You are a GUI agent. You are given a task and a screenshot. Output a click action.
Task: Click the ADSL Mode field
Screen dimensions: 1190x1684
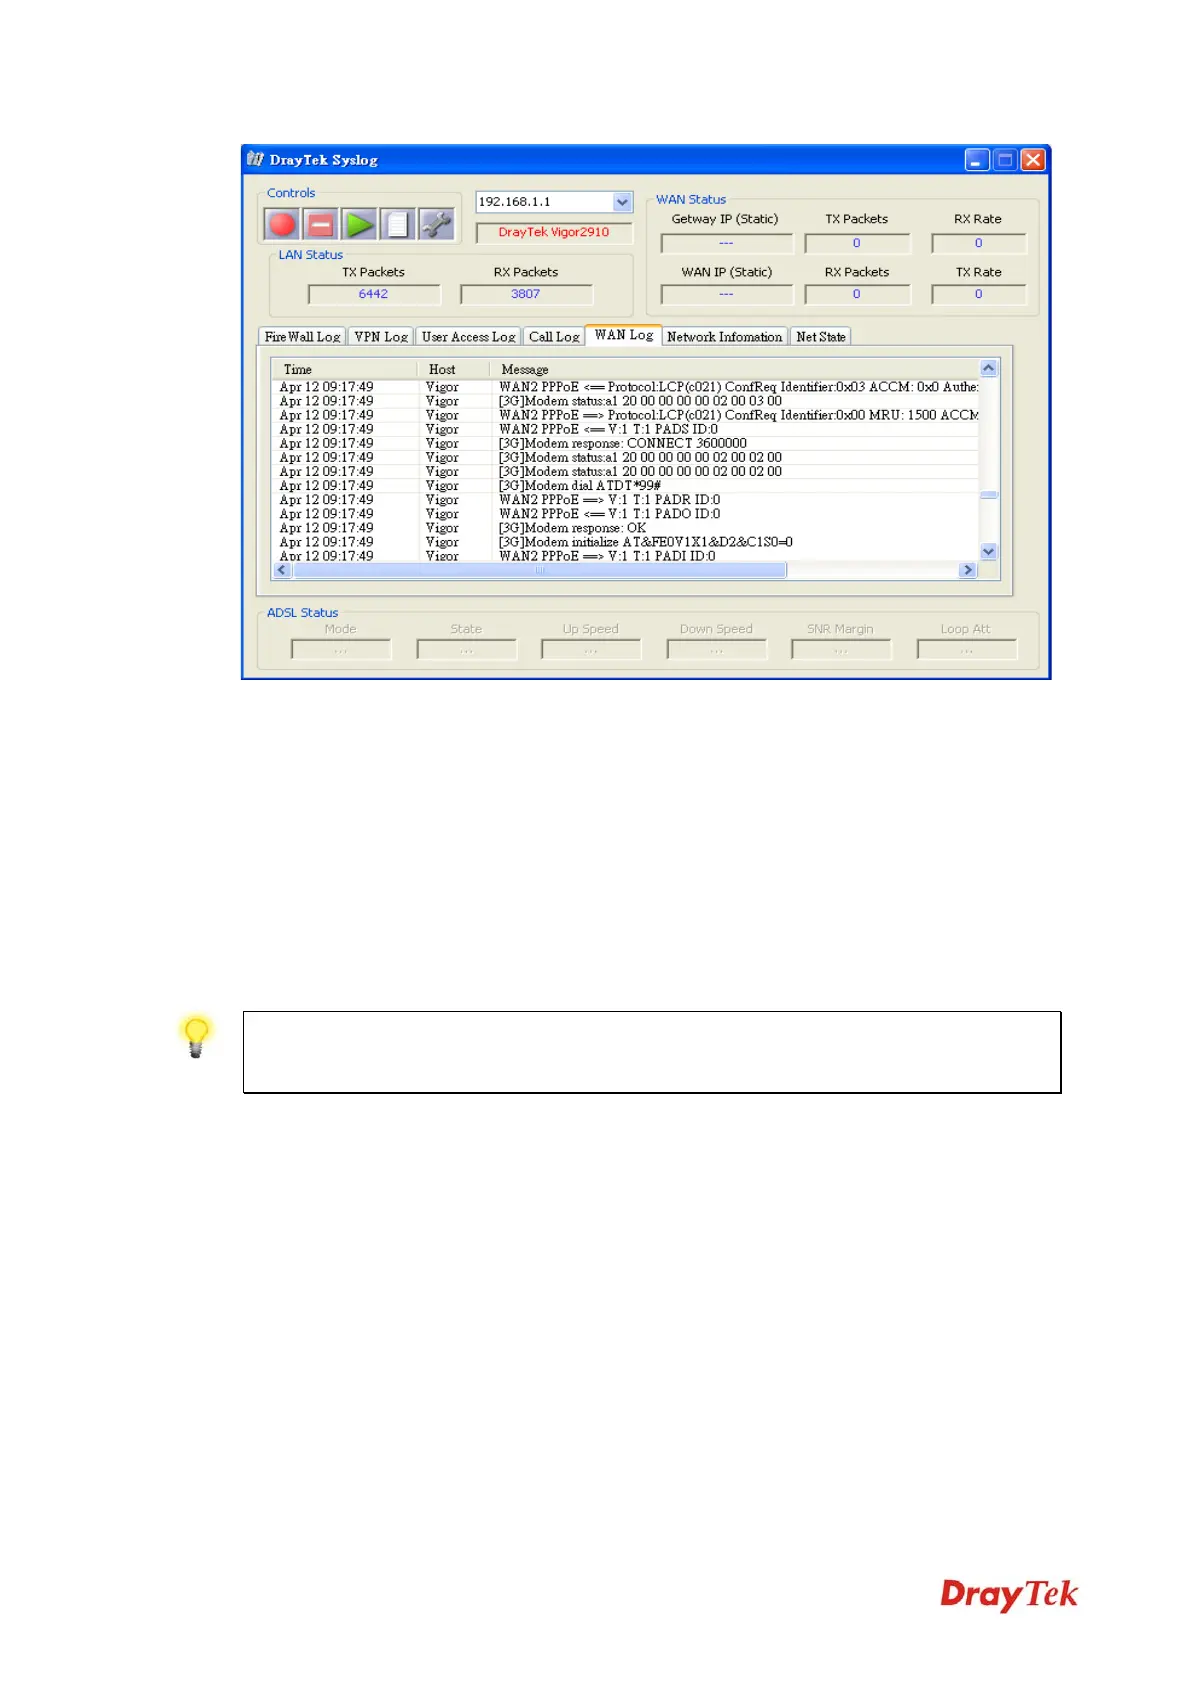tap(341, 650)
